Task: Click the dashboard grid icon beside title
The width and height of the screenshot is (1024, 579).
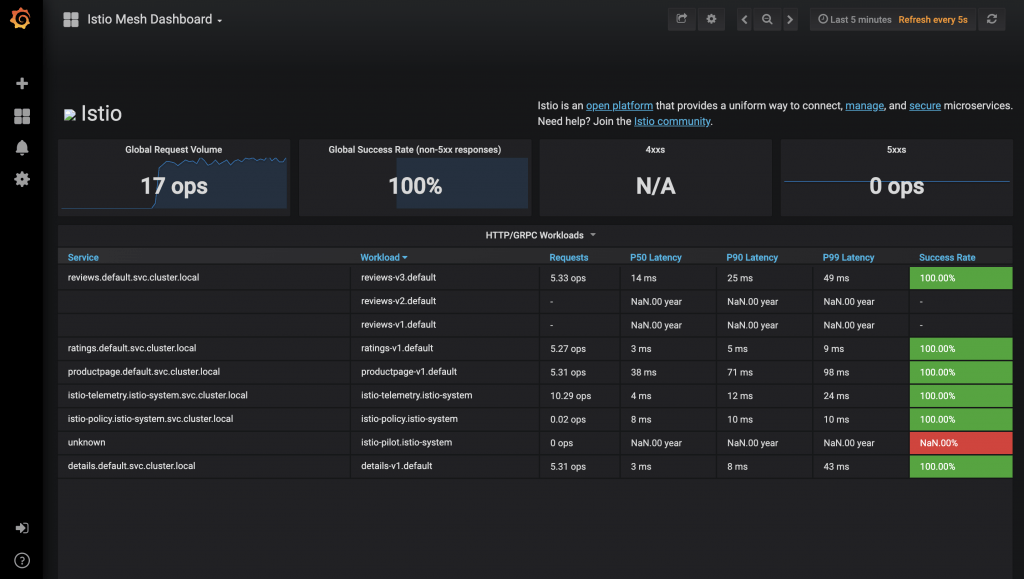Action: [x=71, y=20]
